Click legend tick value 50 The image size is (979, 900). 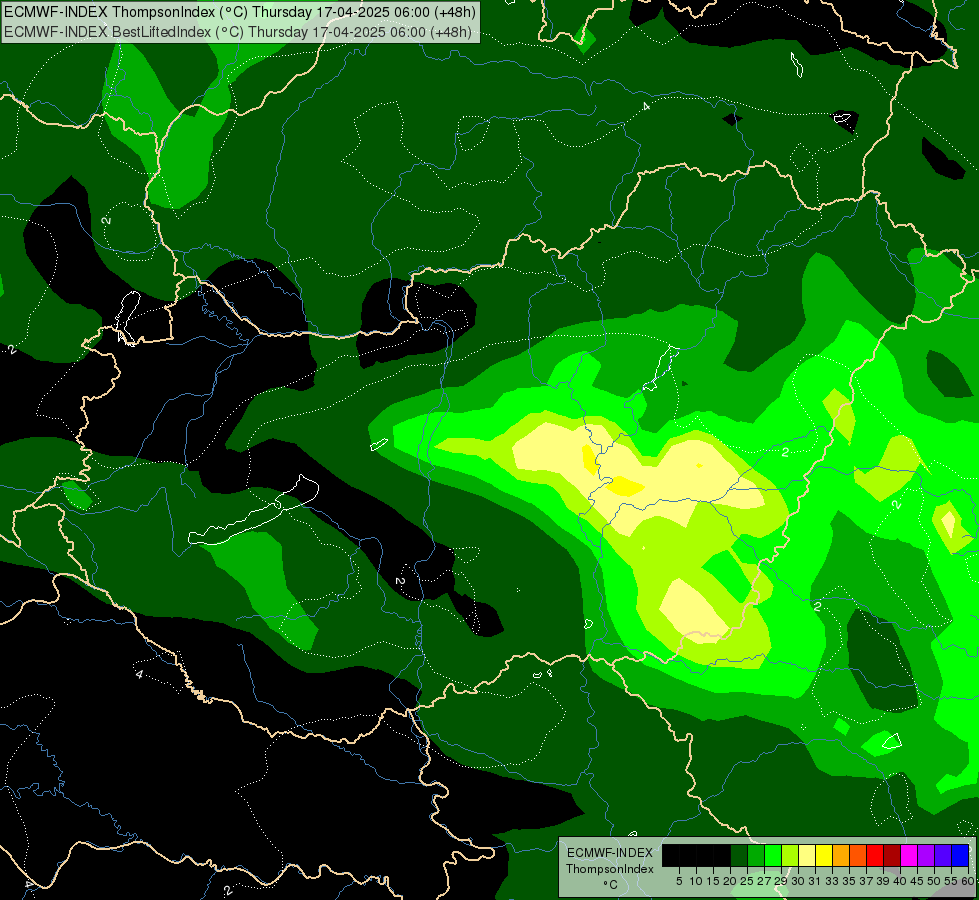click(x=934, y=881)
